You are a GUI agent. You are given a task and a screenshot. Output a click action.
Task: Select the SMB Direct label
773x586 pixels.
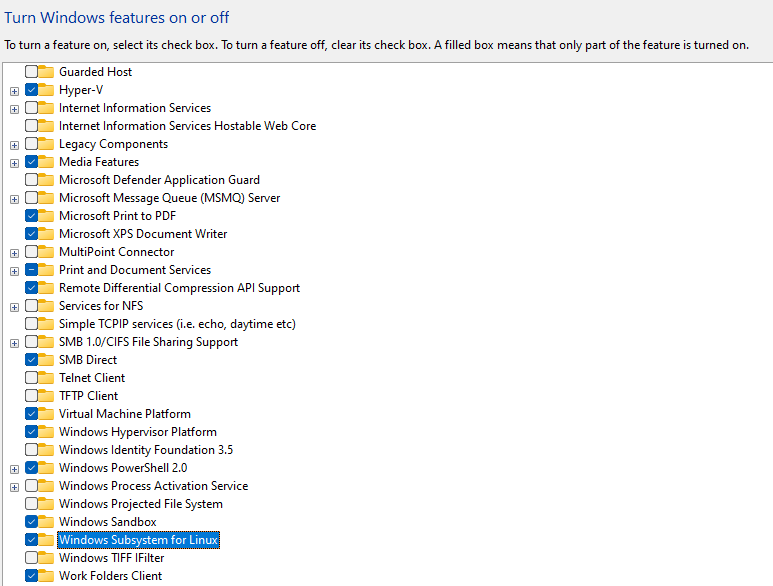[x=88, y=360]
